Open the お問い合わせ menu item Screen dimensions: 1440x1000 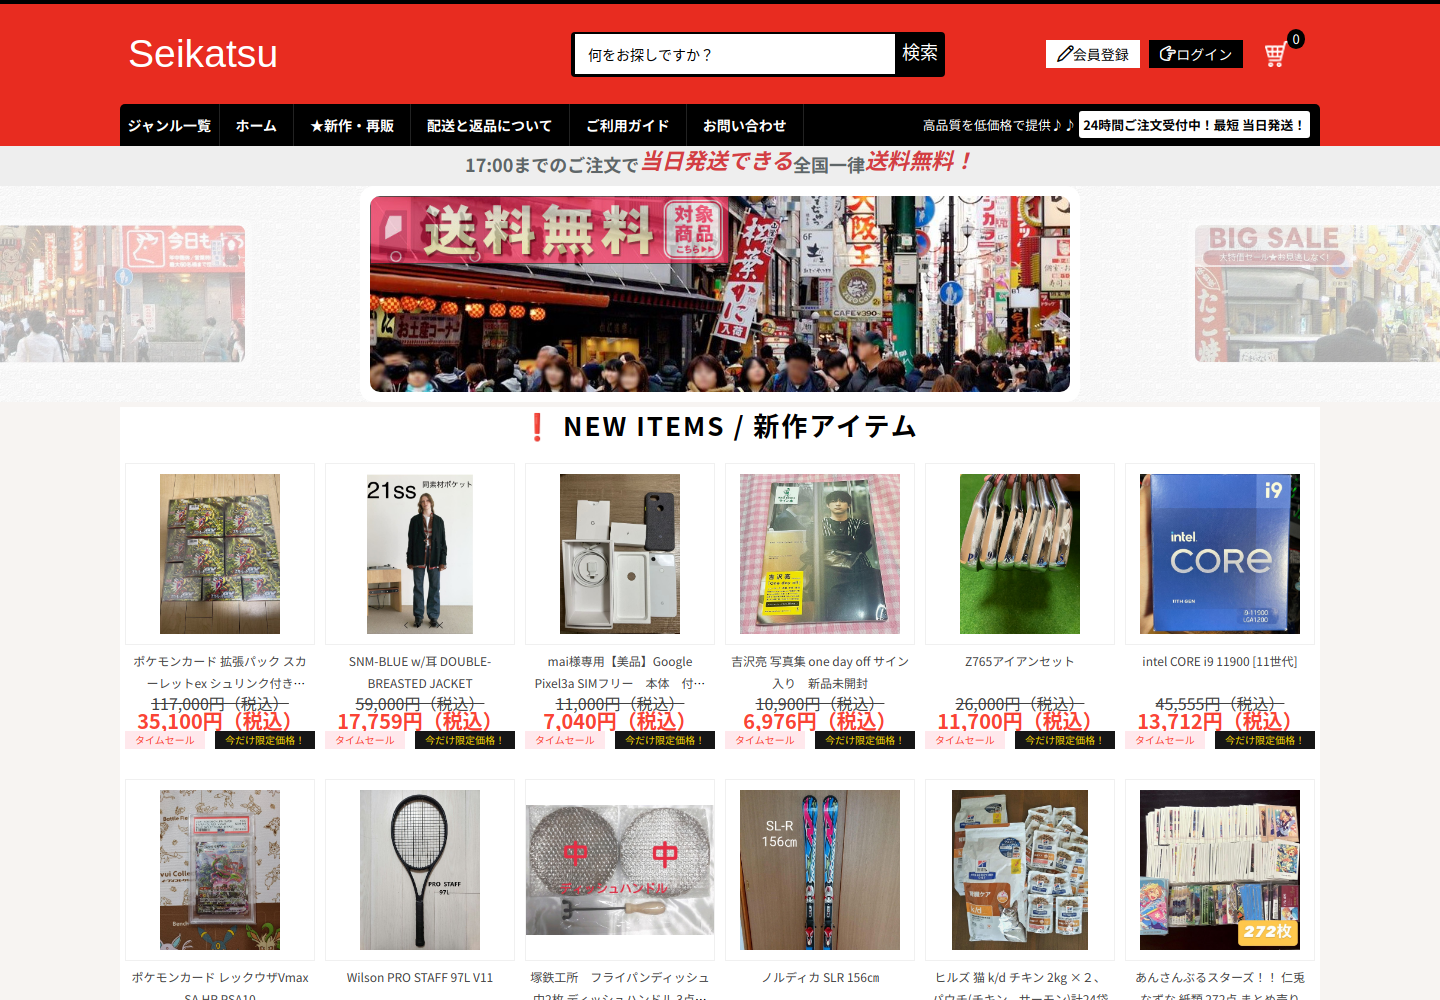pyautogui.click(x=745, y=126)
